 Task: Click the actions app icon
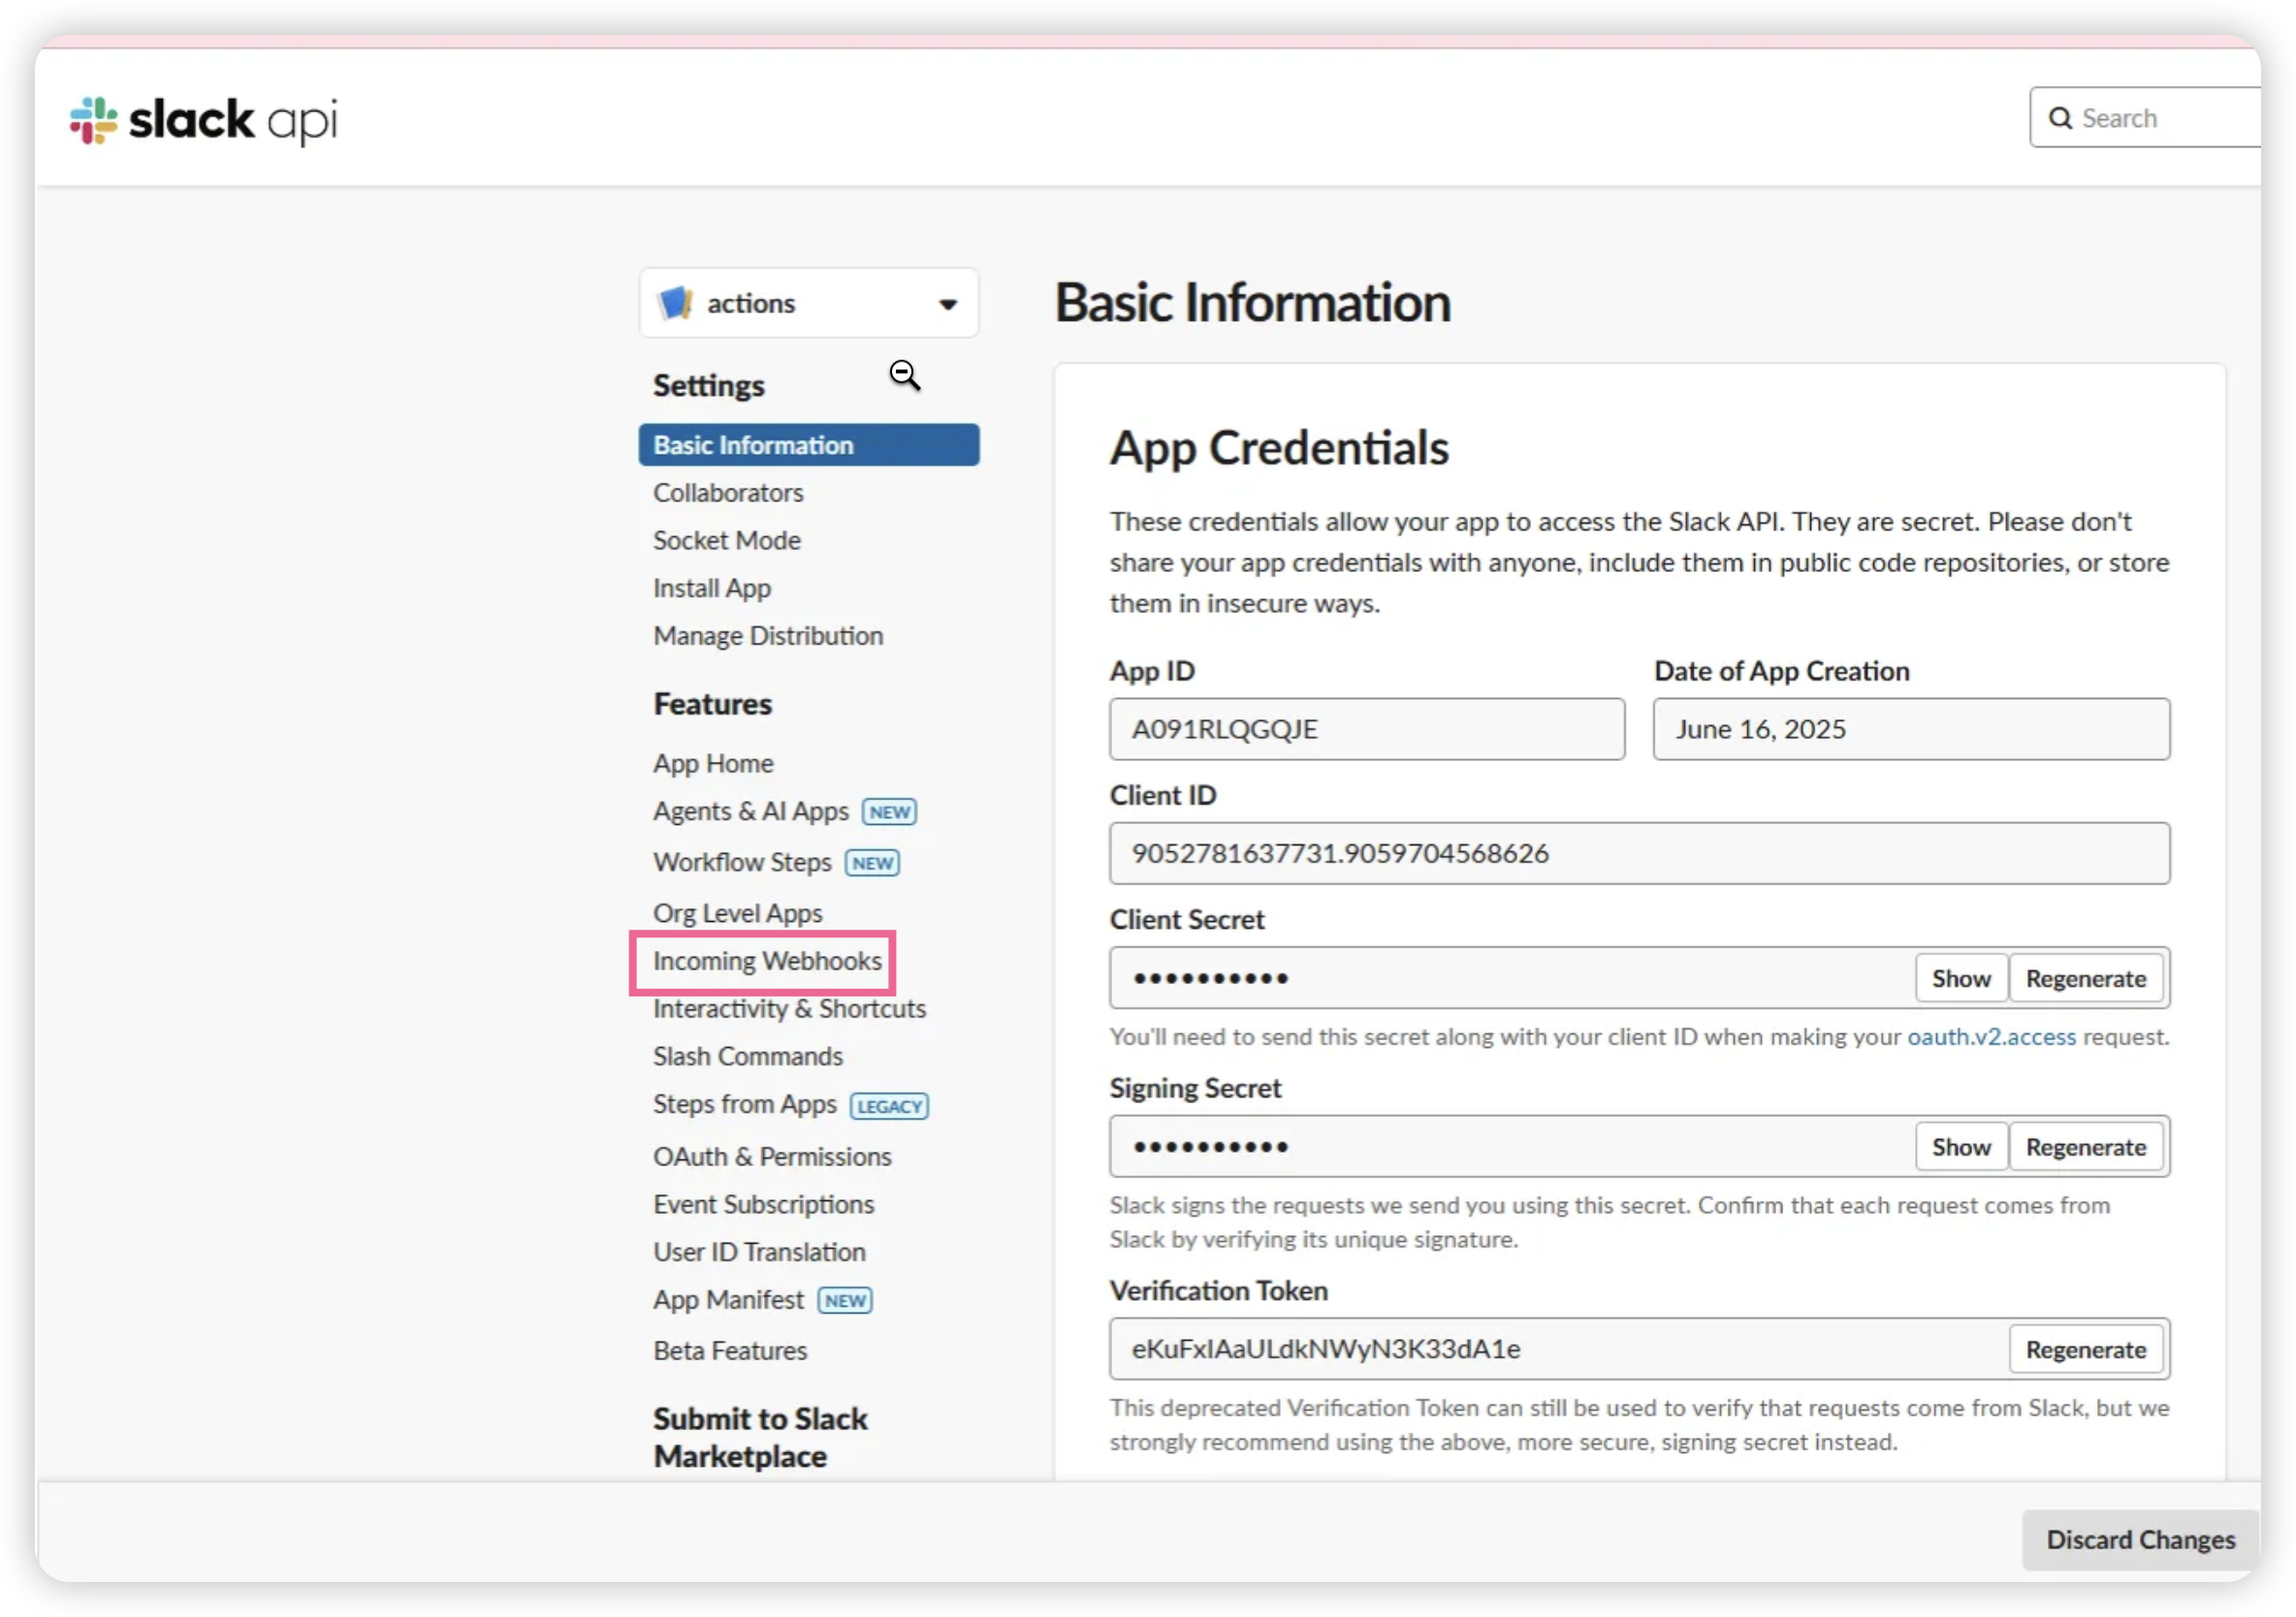point(676,302)
